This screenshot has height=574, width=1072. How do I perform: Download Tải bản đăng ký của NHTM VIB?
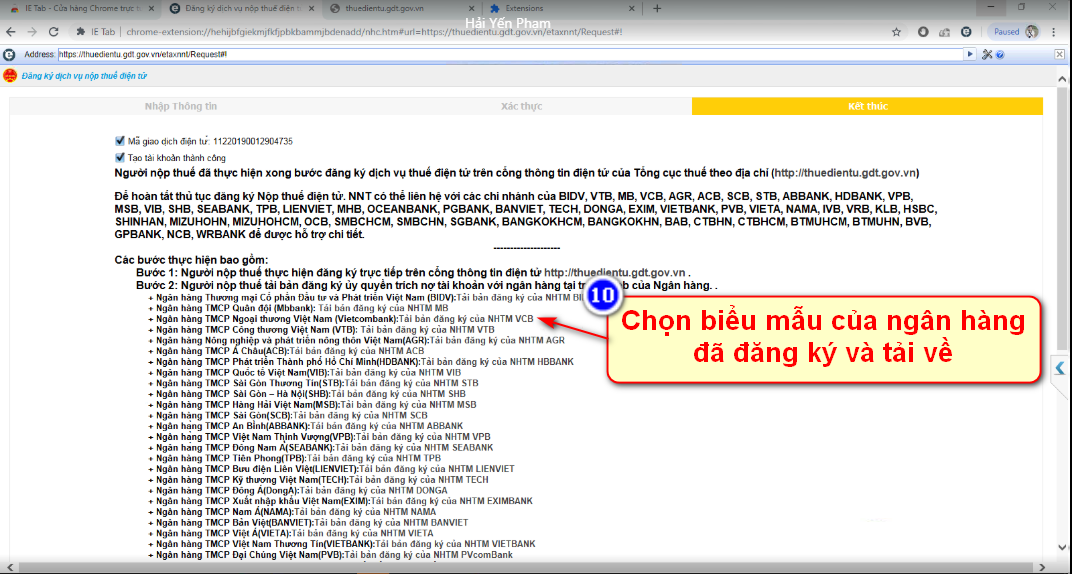395,372
